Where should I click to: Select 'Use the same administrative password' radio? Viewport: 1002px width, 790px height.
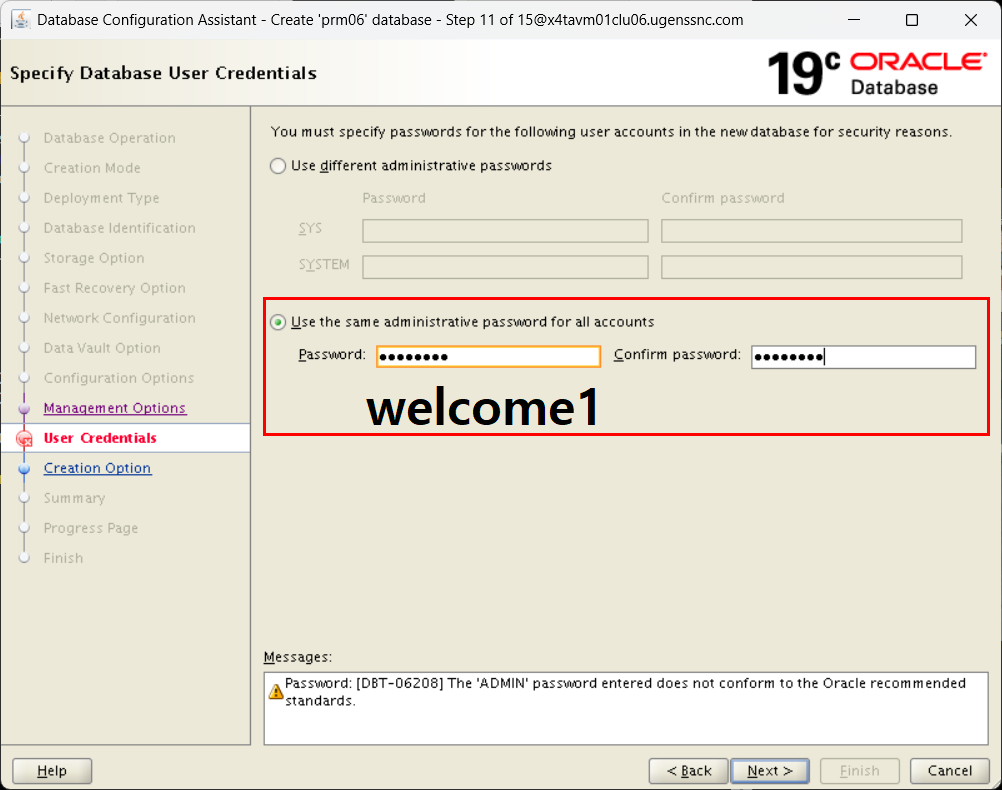tap(277, 322)
